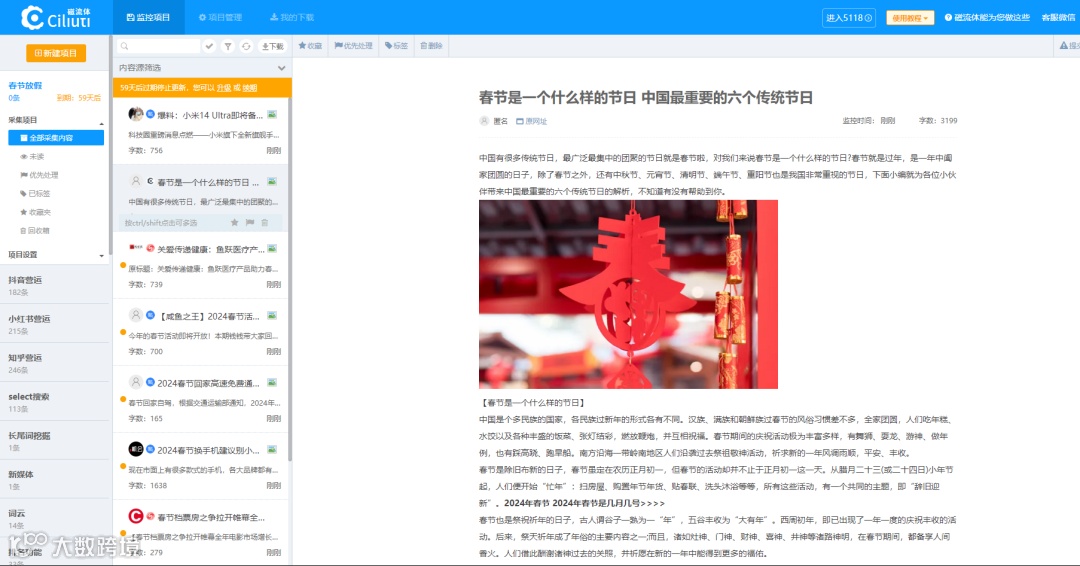Open the 原网址 original link
Image resolution: width=1080 pixels, height=566 pixels.
click(531, 121)
